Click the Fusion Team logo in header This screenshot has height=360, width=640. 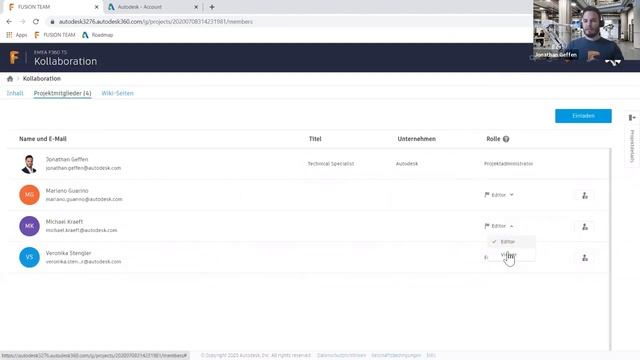tap(14, 57)
